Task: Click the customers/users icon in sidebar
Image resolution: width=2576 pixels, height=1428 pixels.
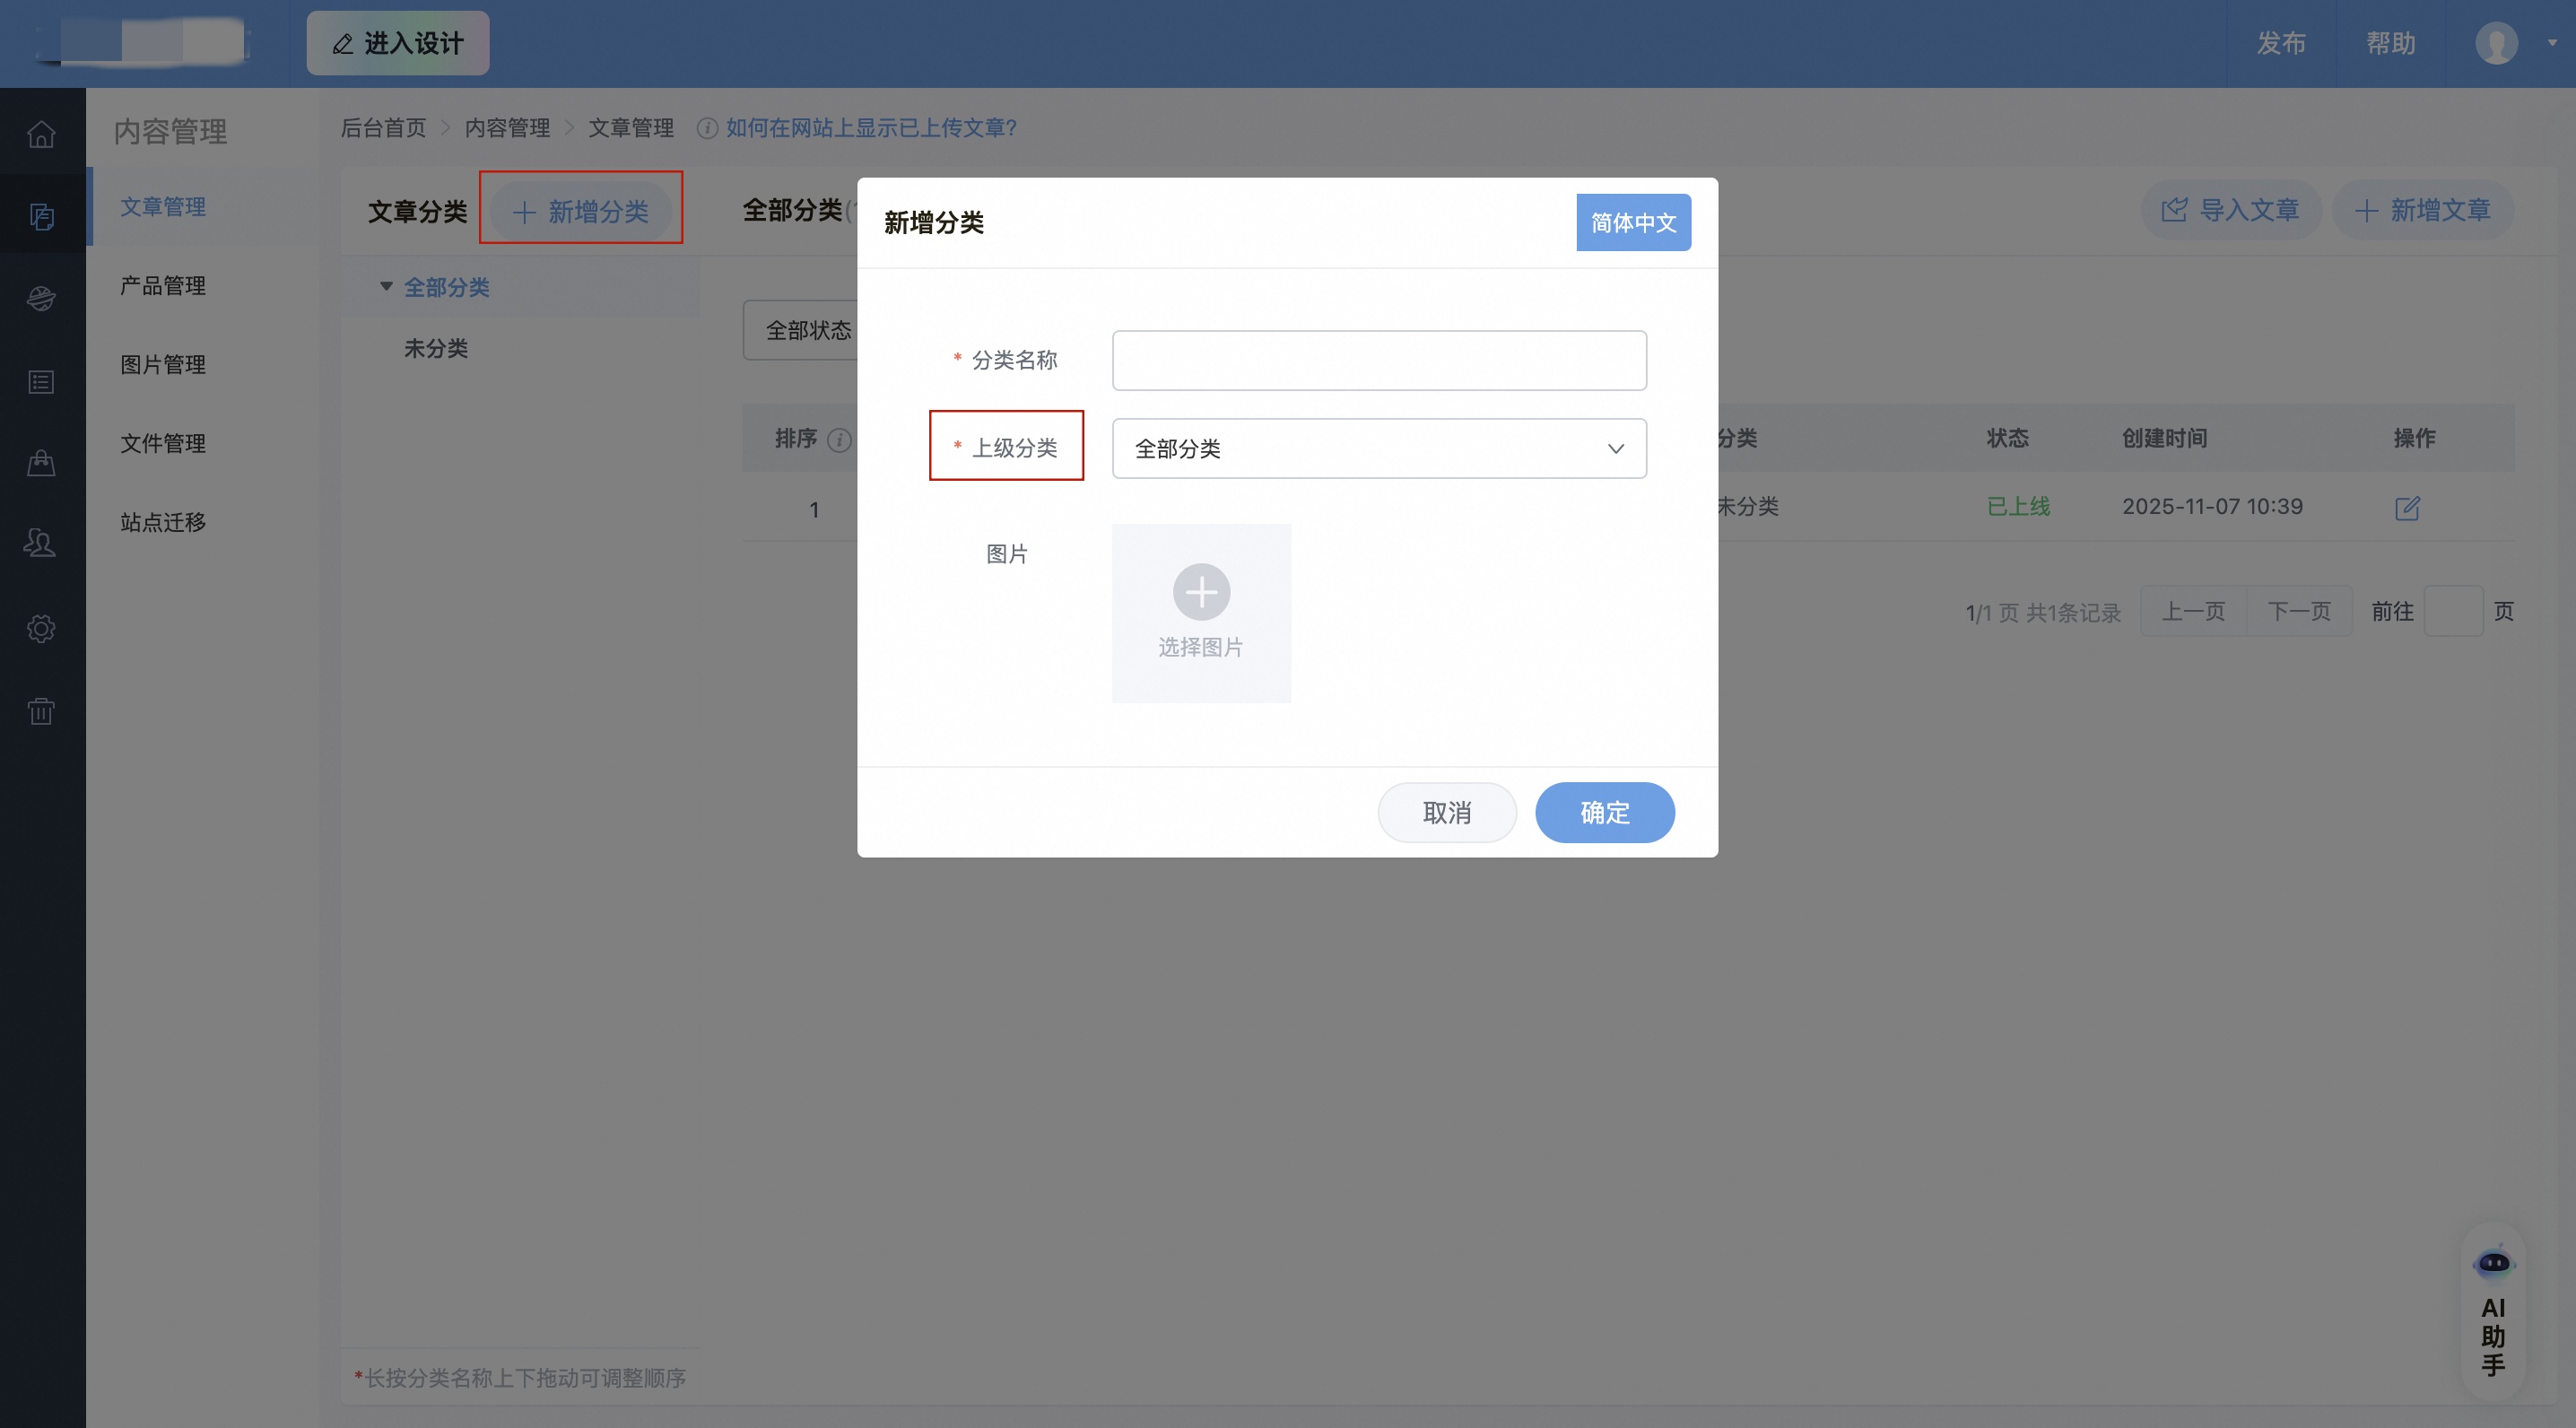Action: pyautogui.click(x=42, y=543)
